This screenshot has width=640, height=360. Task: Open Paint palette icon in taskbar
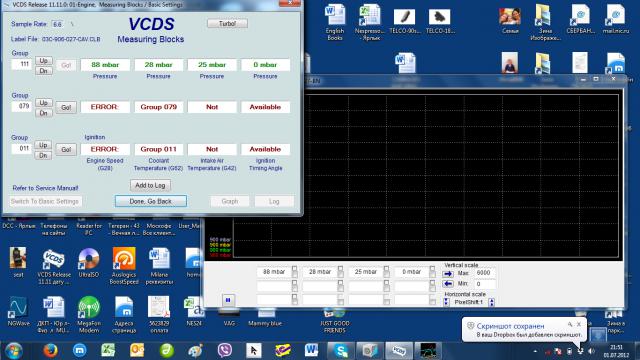click(195, 351)
